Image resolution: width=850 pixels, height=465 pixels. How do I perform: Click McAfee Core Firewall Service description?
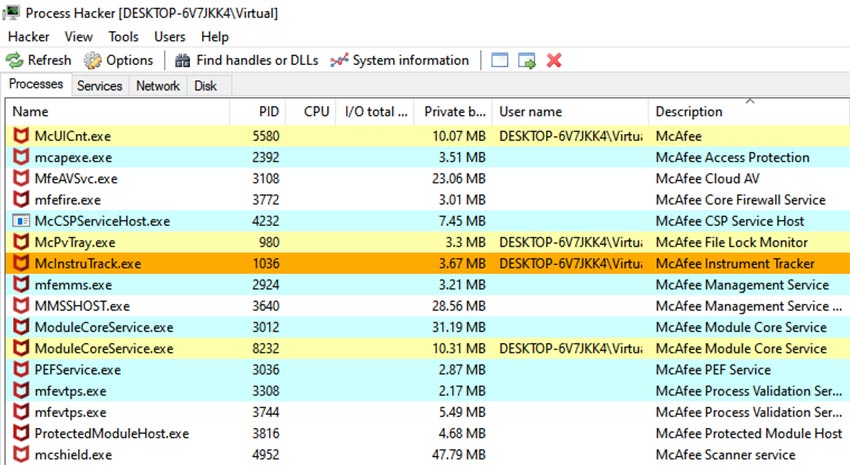click(x=740, y=200)
